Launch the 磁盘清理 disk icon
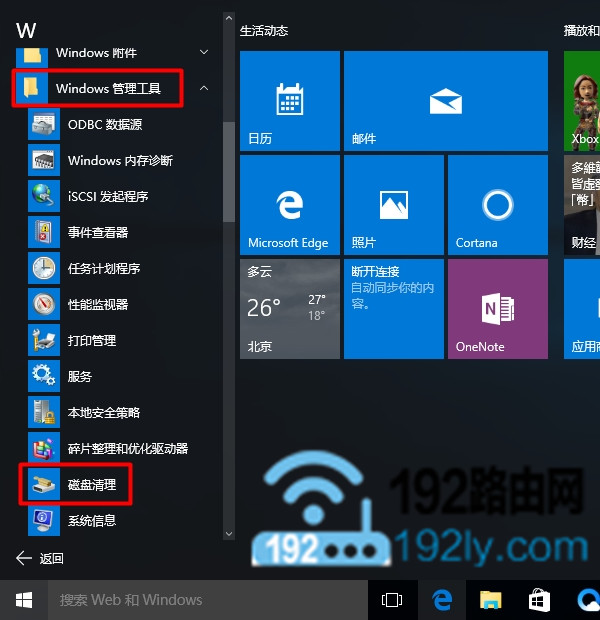 44,484
